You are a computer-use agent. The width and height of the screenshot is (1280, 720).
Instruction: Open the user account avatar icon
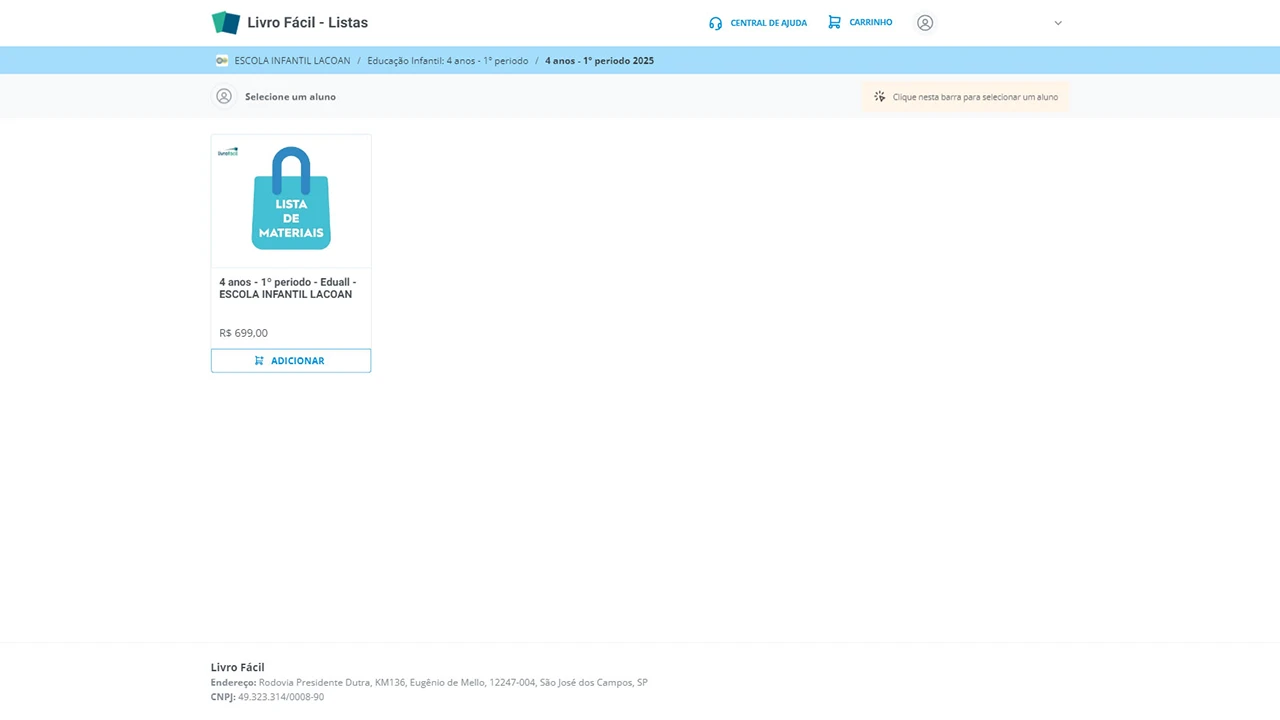coord(925,23)
